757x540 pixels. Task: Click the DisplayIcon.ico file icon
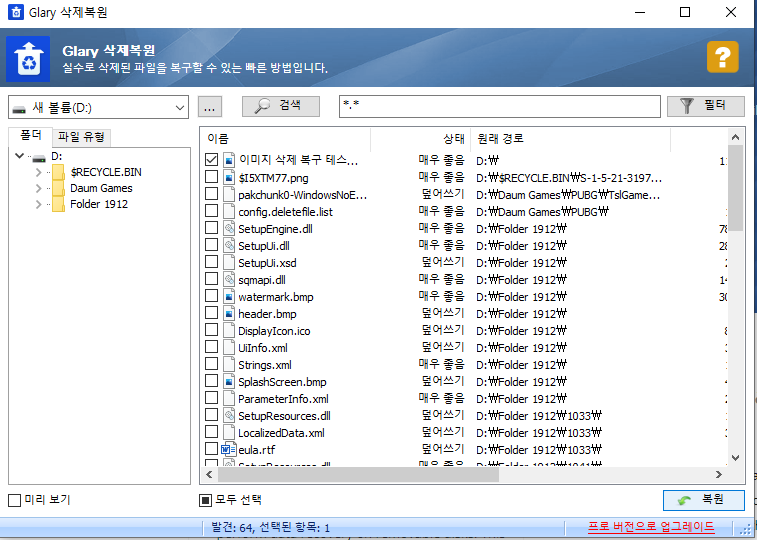tap(229, 330)
